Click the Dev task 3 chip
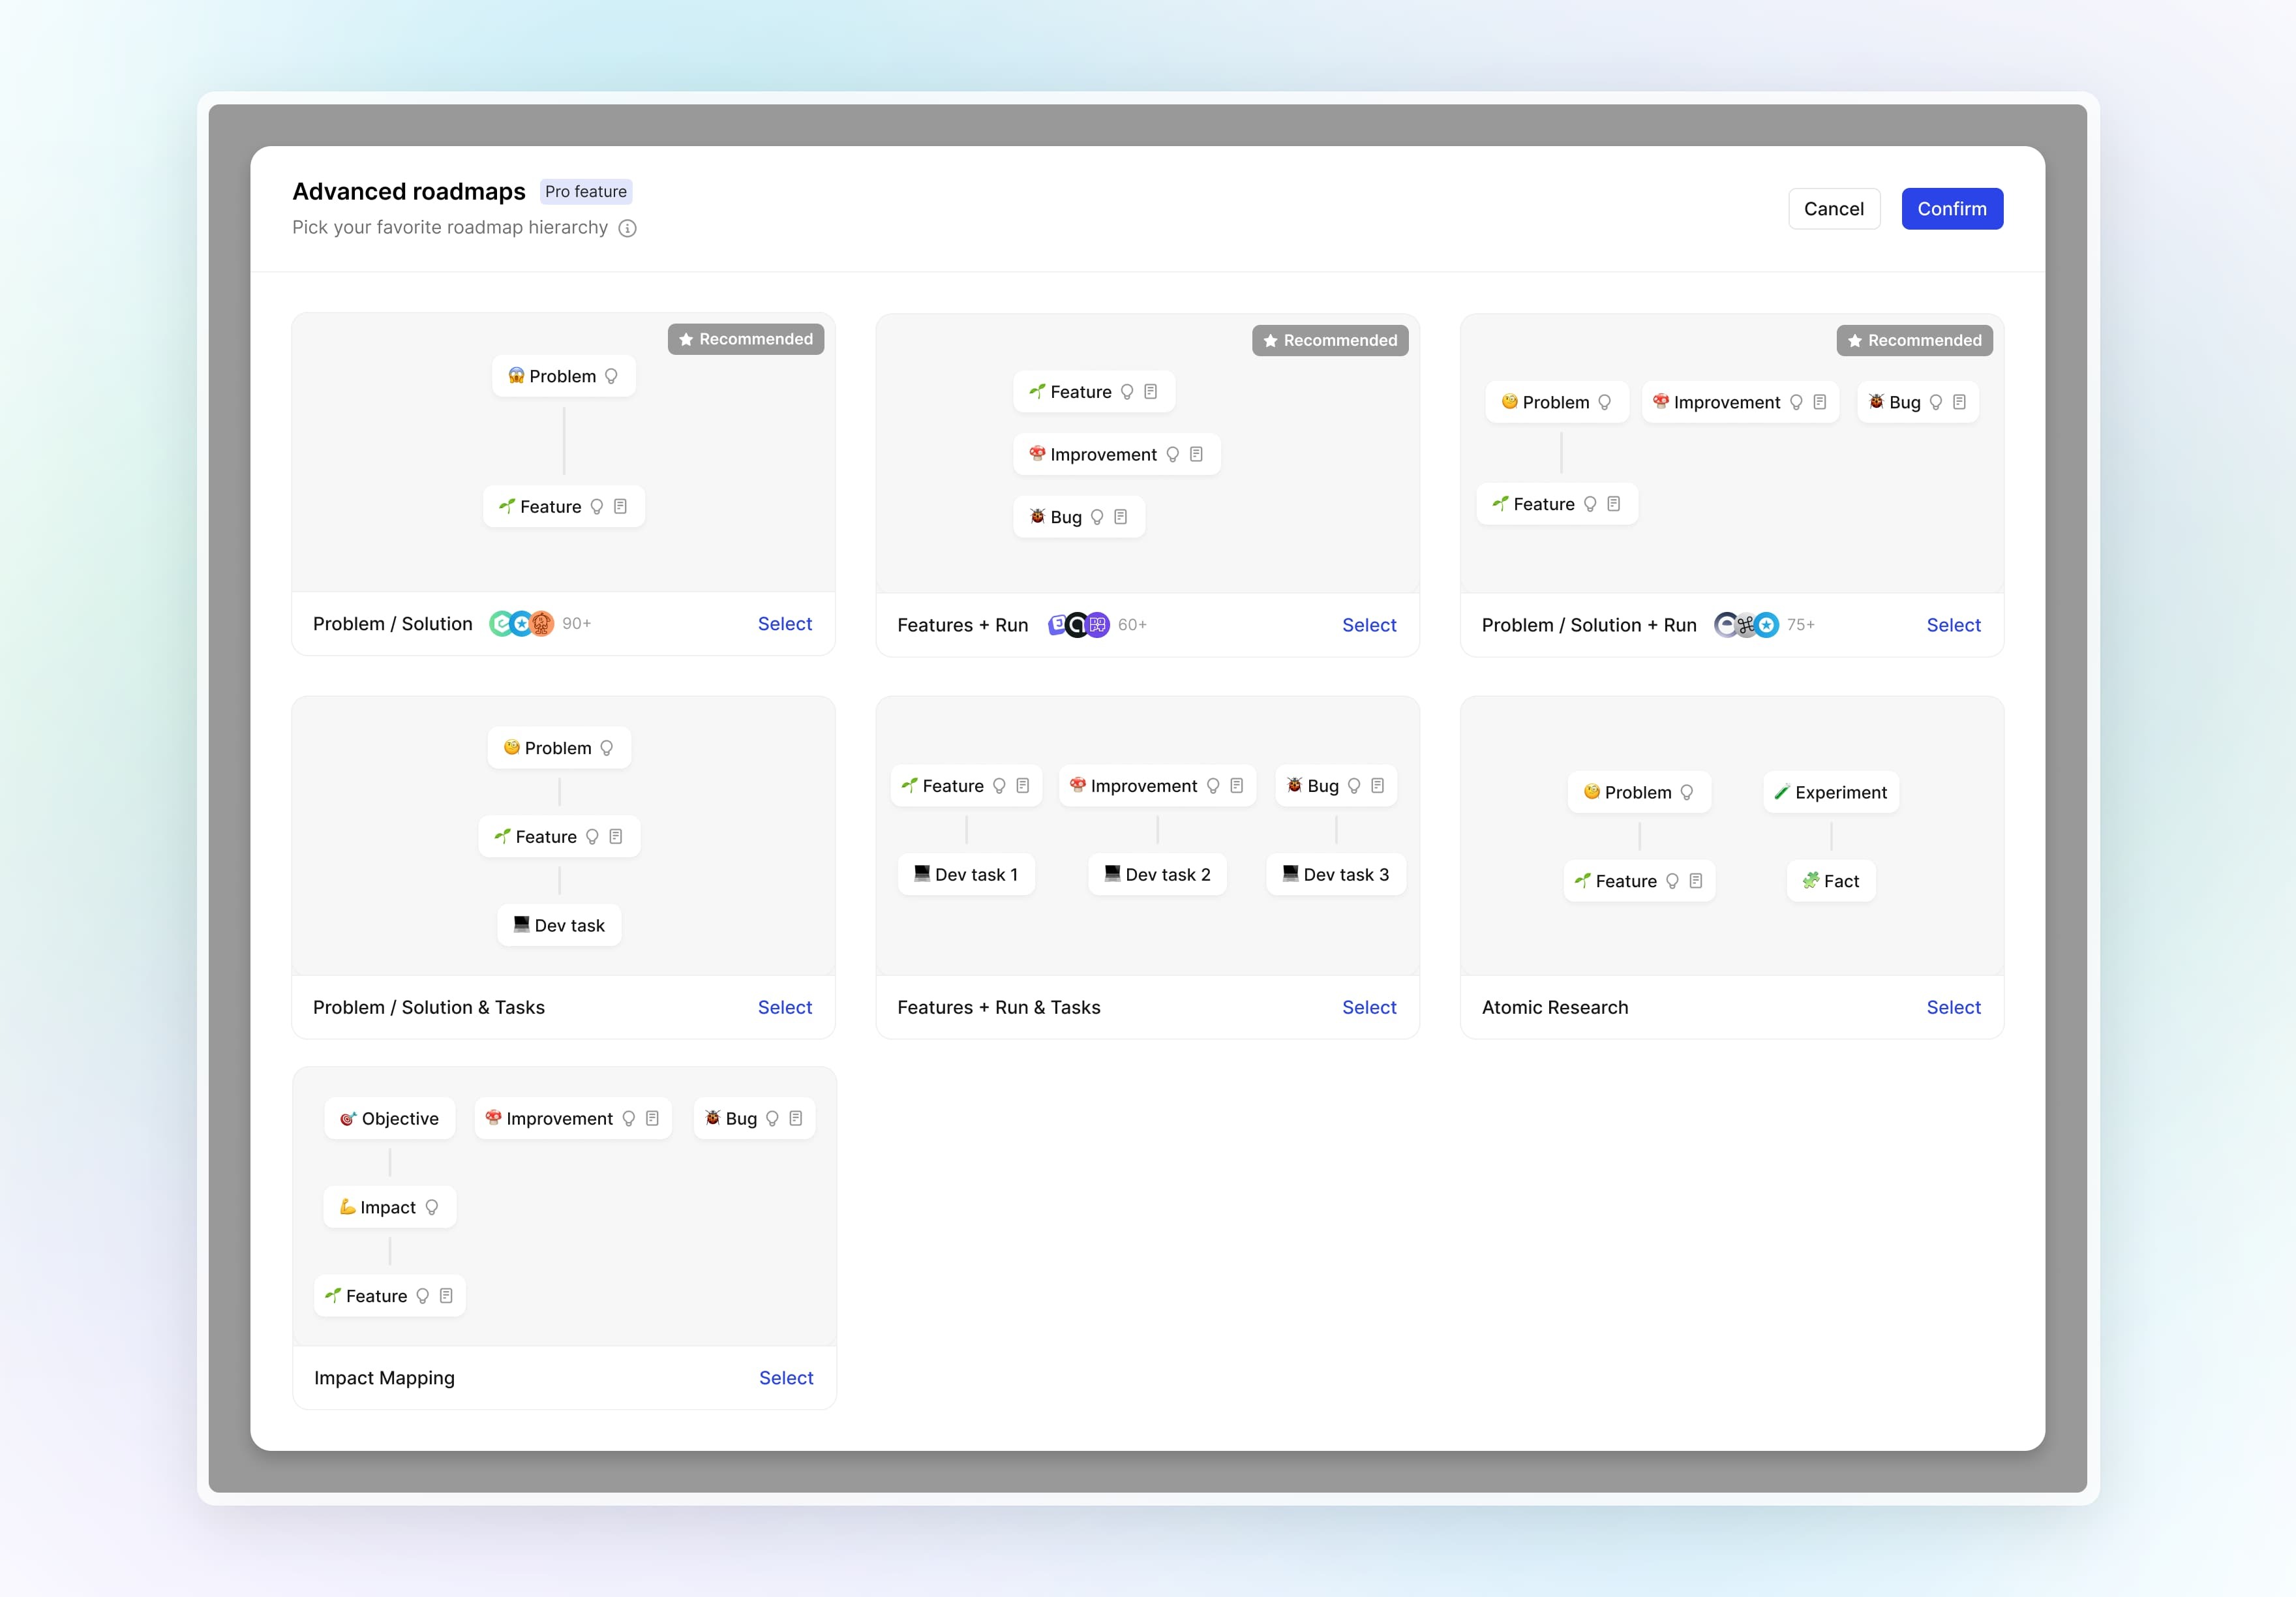2296x1597 pixels. [x=1336, y=874]
